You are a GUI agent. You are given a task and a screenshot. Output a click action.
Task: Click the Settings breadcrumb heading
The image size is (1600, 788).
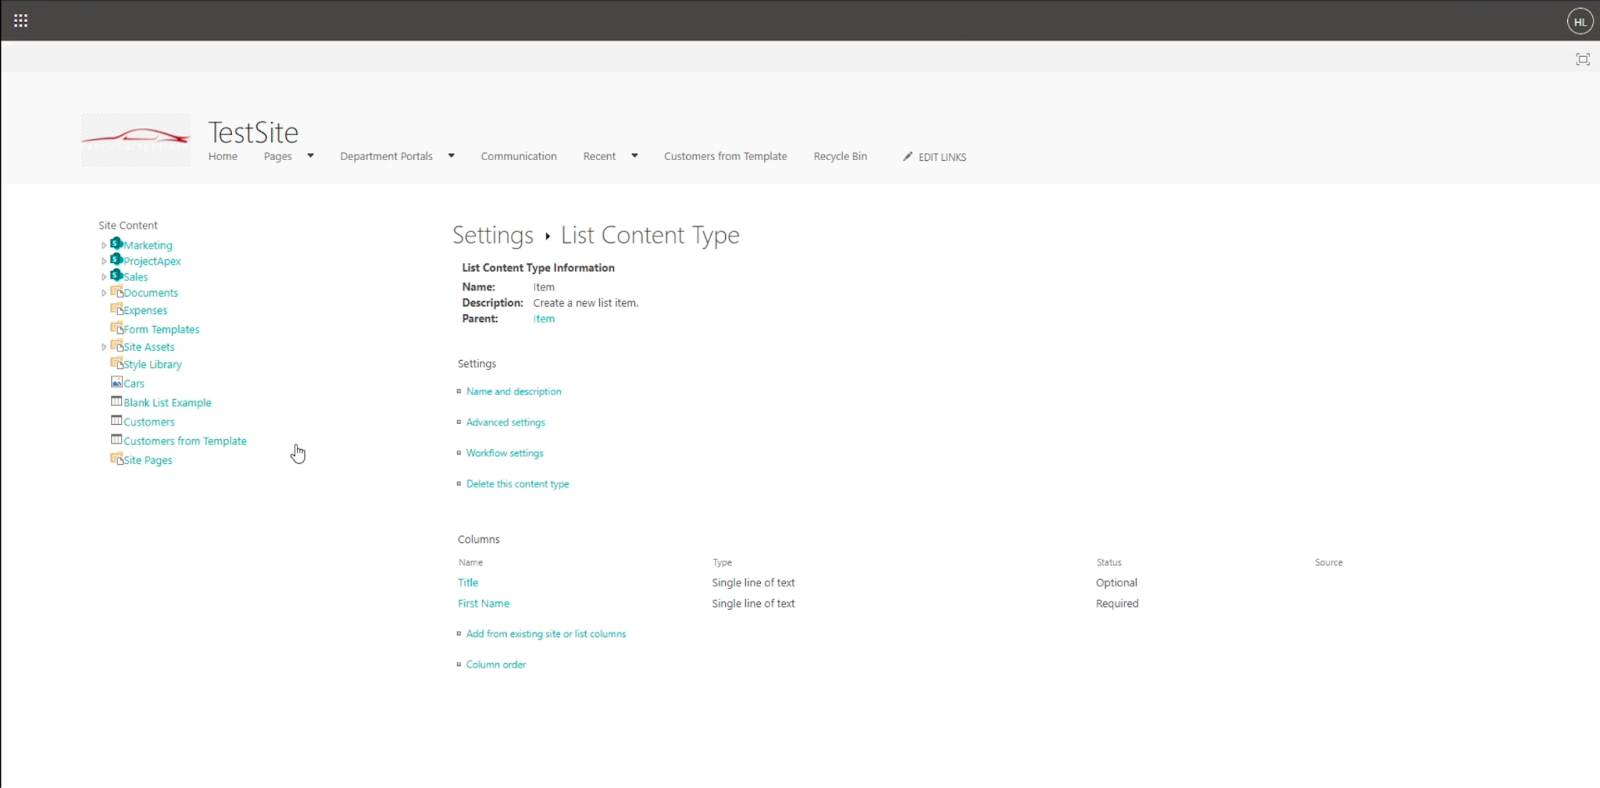pos(493,235)
